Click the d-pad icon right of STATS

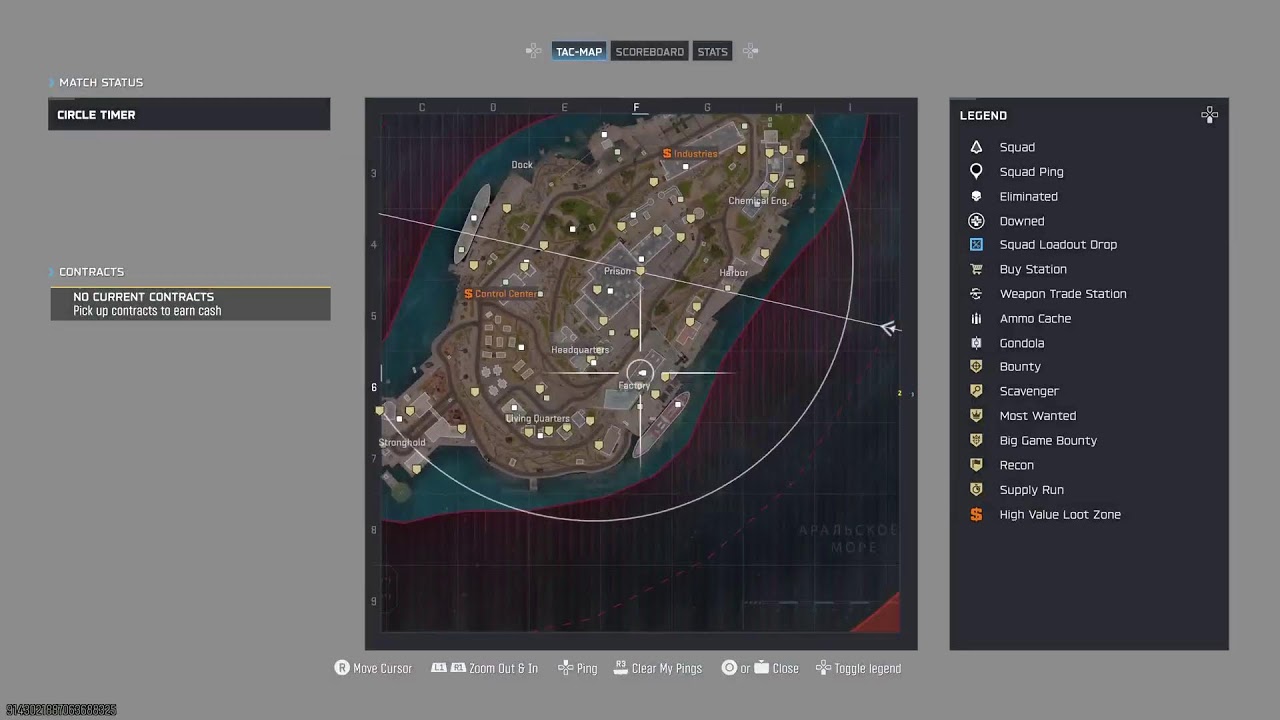[750, 51]
